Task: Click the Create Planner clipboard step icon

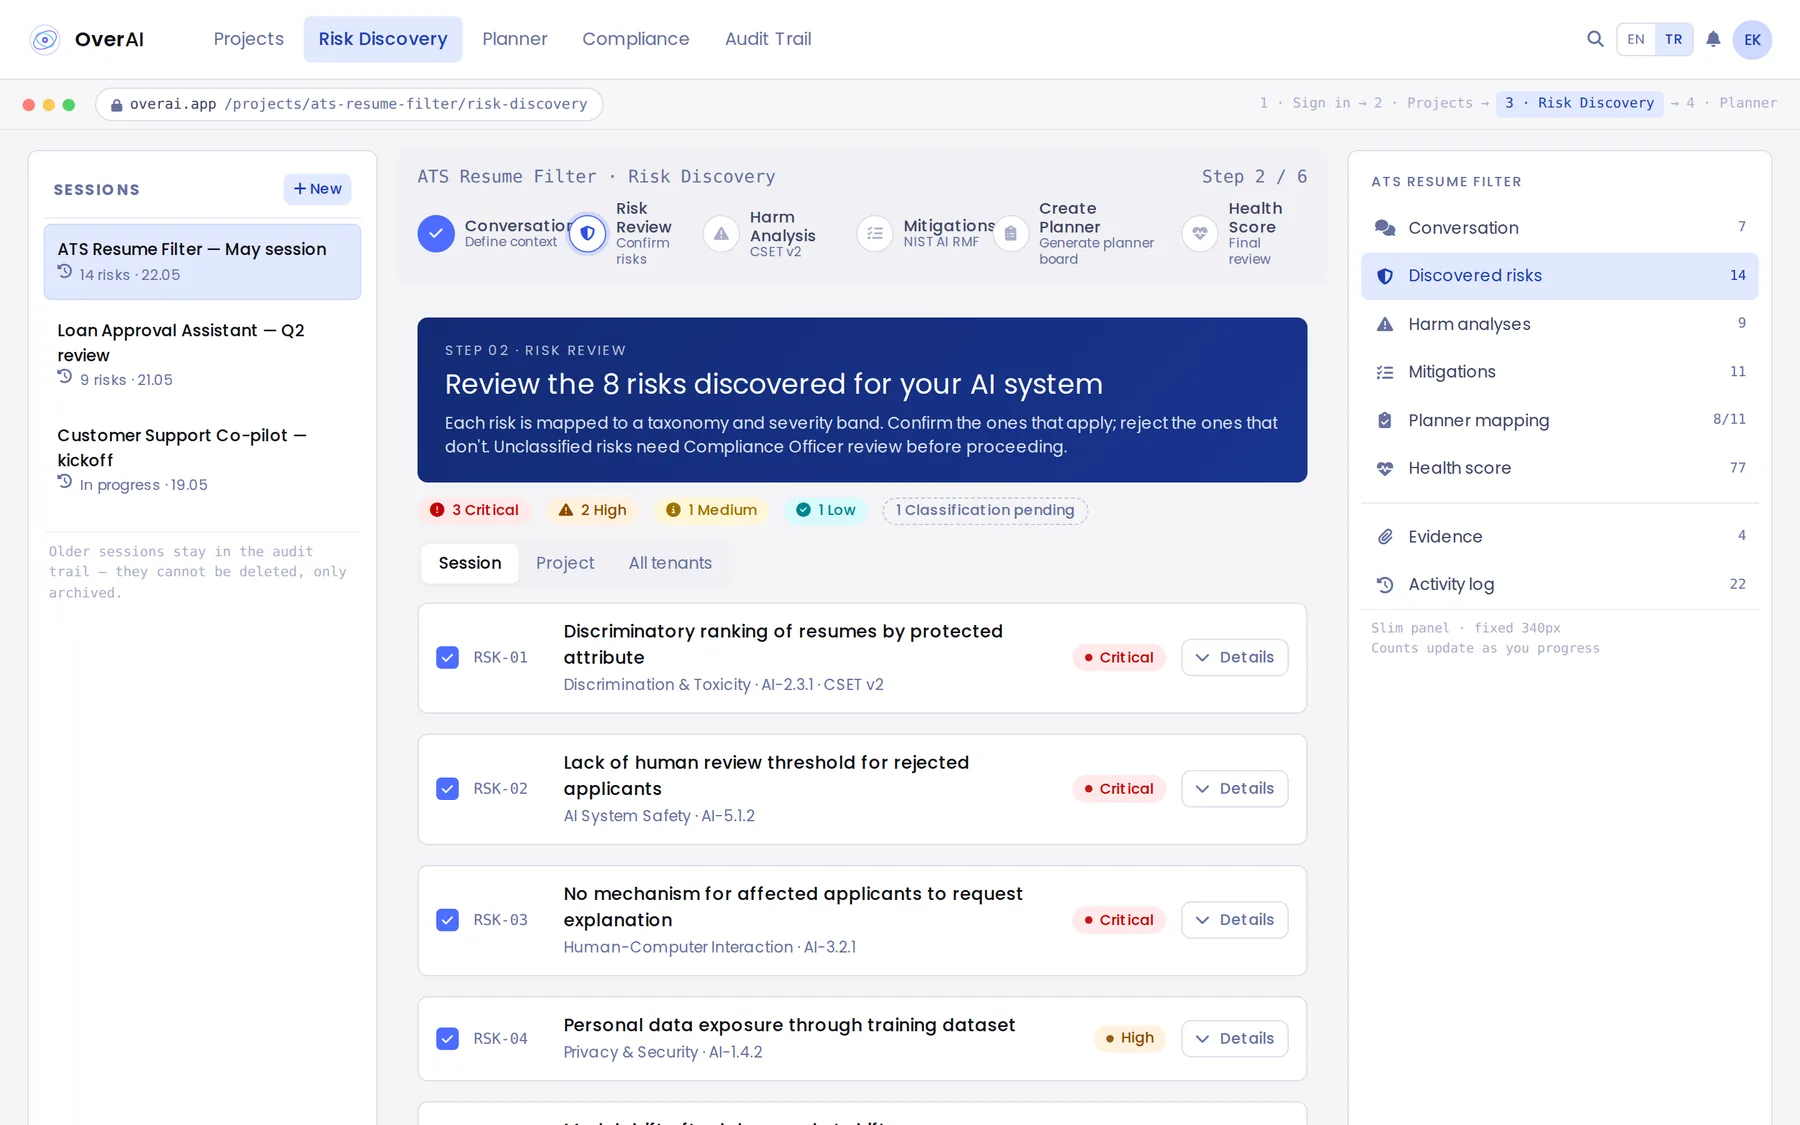Action: tap(1011, 234)
